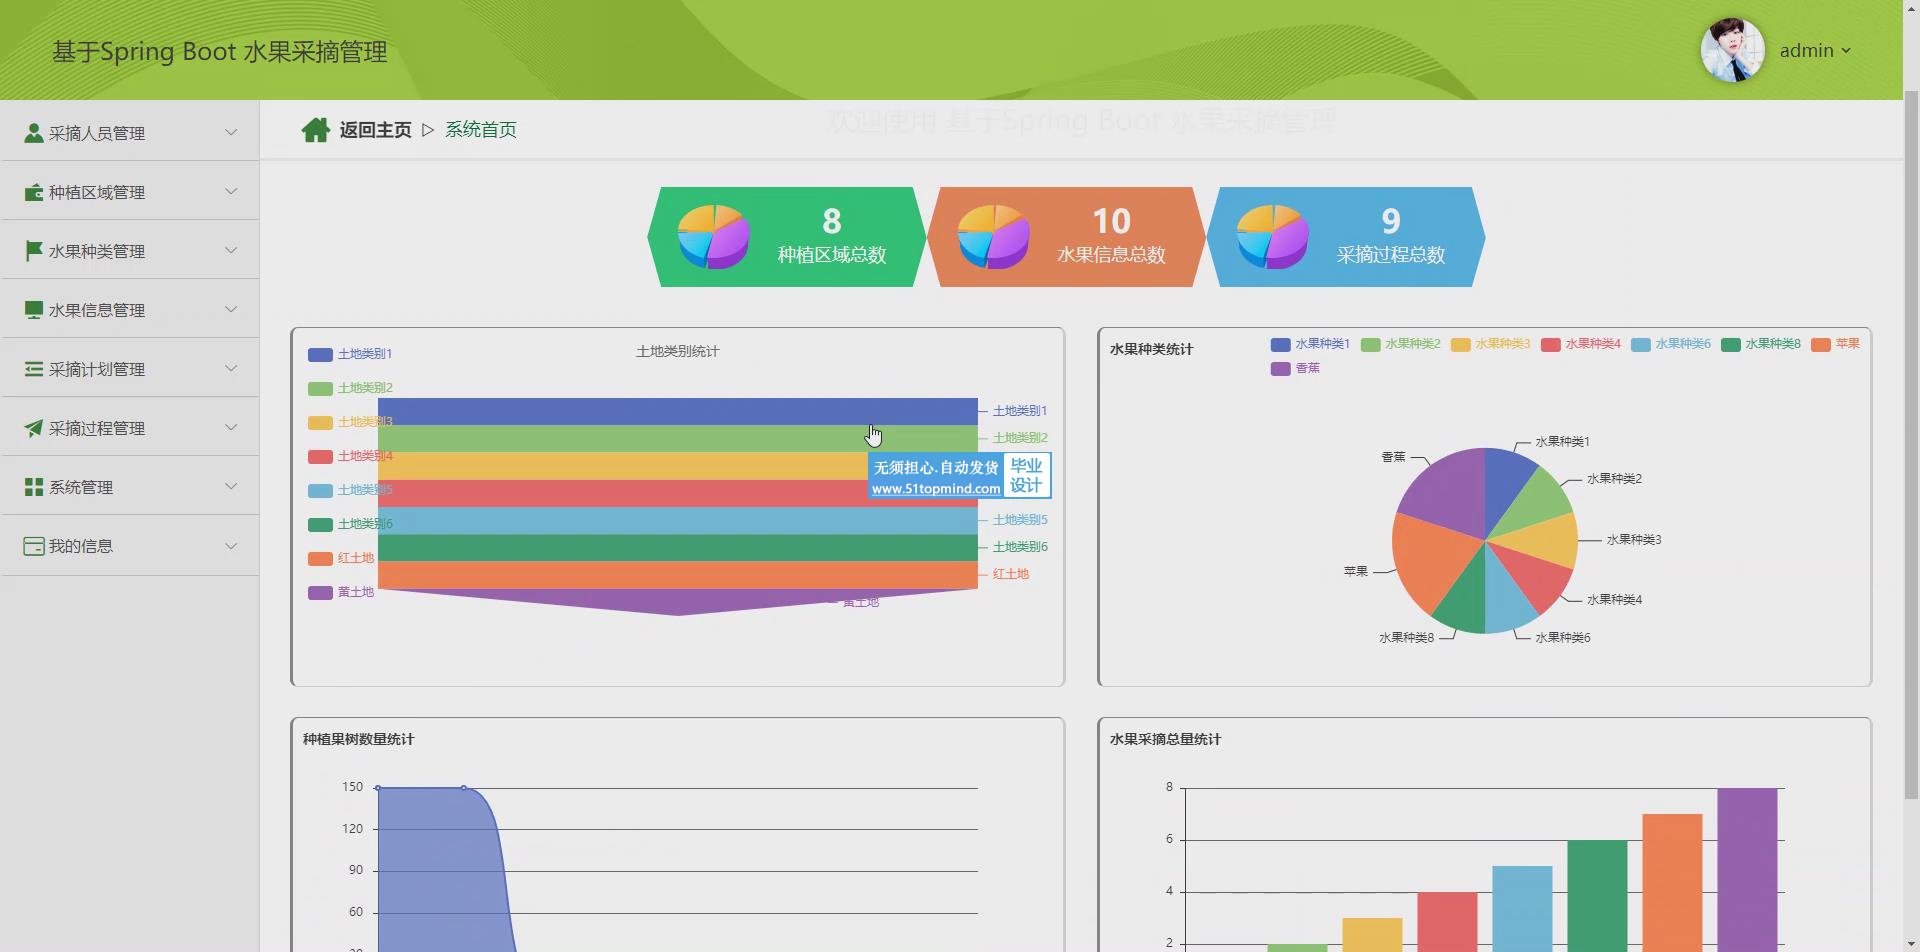Click the purple 黄土地 legend swatch
Image resolution: width=1920 pixels, height=952 pixels.
320,593
